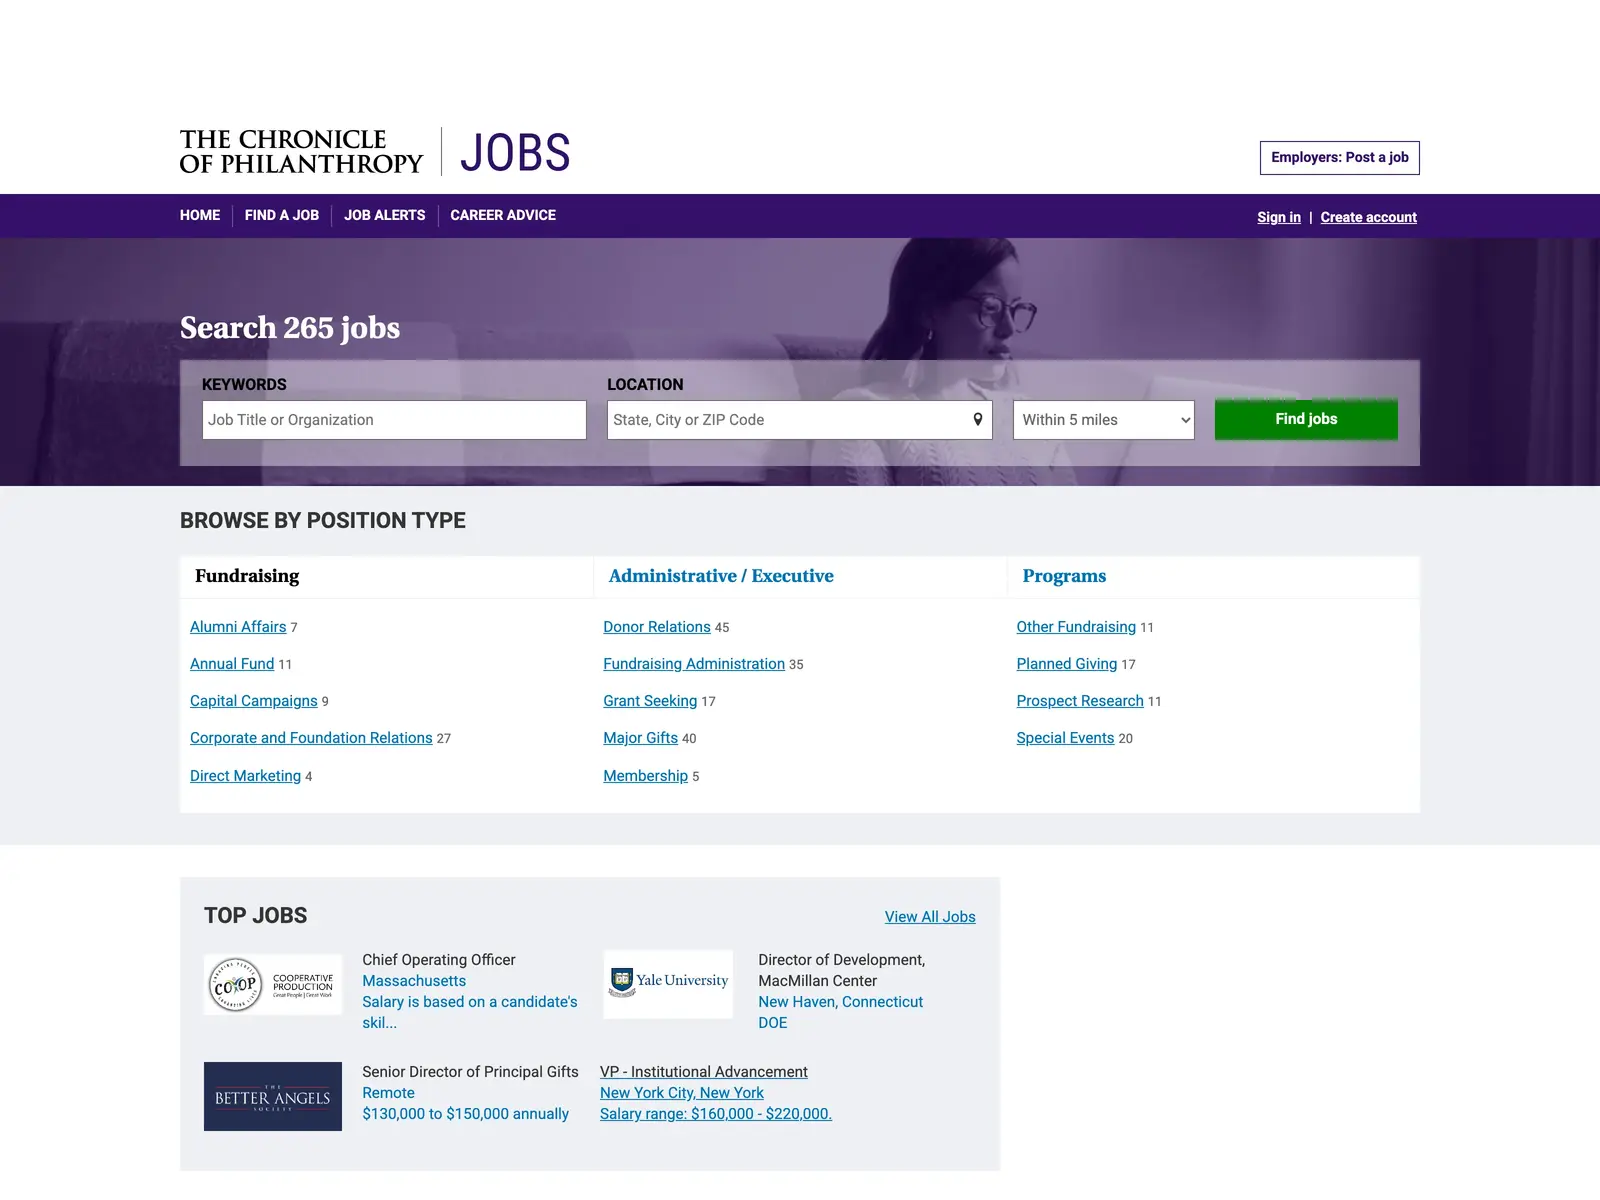Open the Chief Operating Officer job listing

[x=439, y=960]
